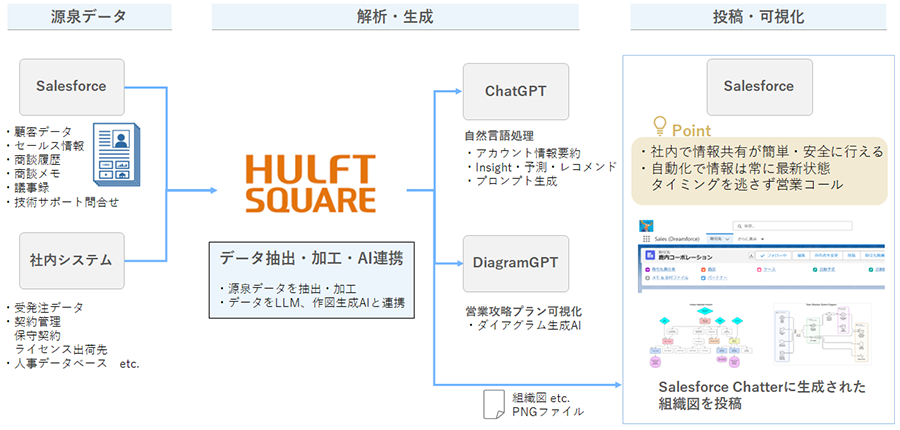Click the Salesforce search field

click(x=790, y=226)
